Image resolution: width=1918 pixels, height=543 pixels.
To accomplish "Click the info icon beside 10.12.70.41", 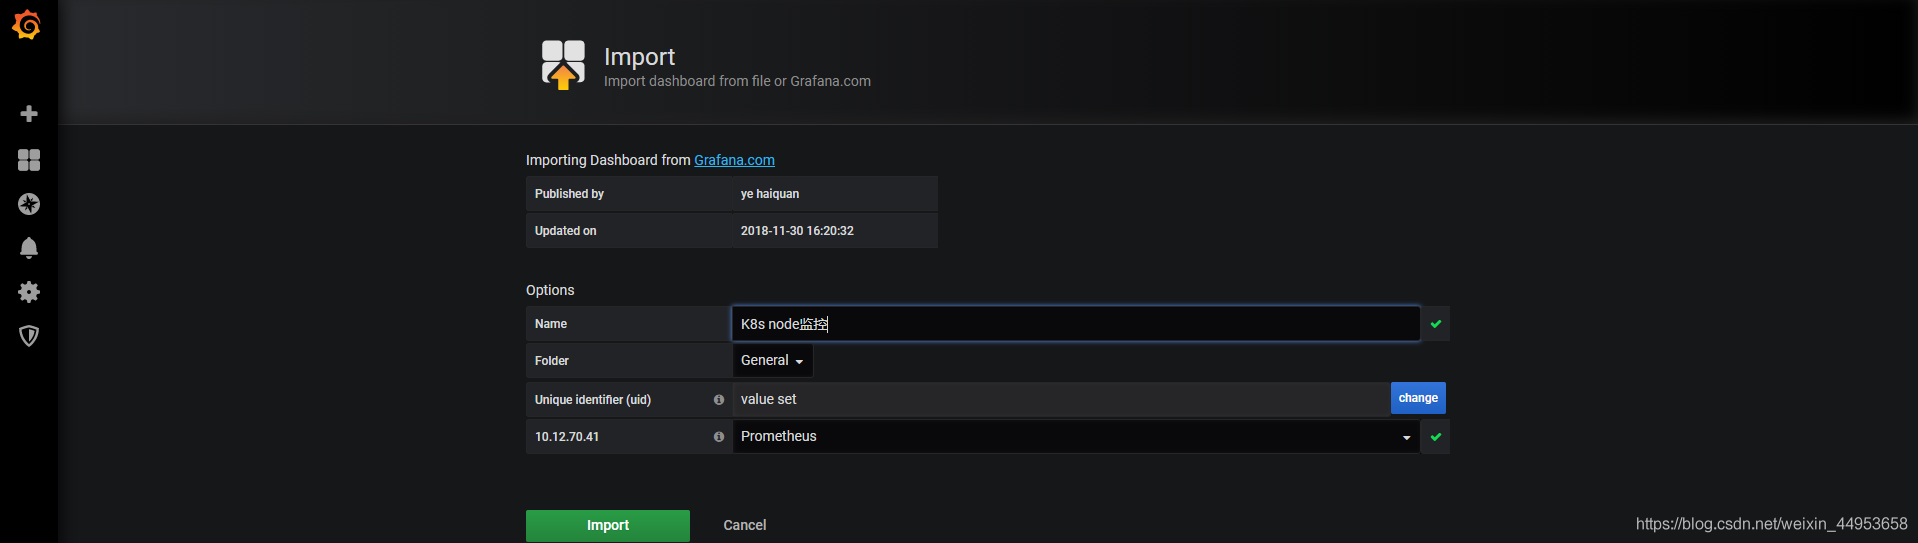I will point(718,437).
